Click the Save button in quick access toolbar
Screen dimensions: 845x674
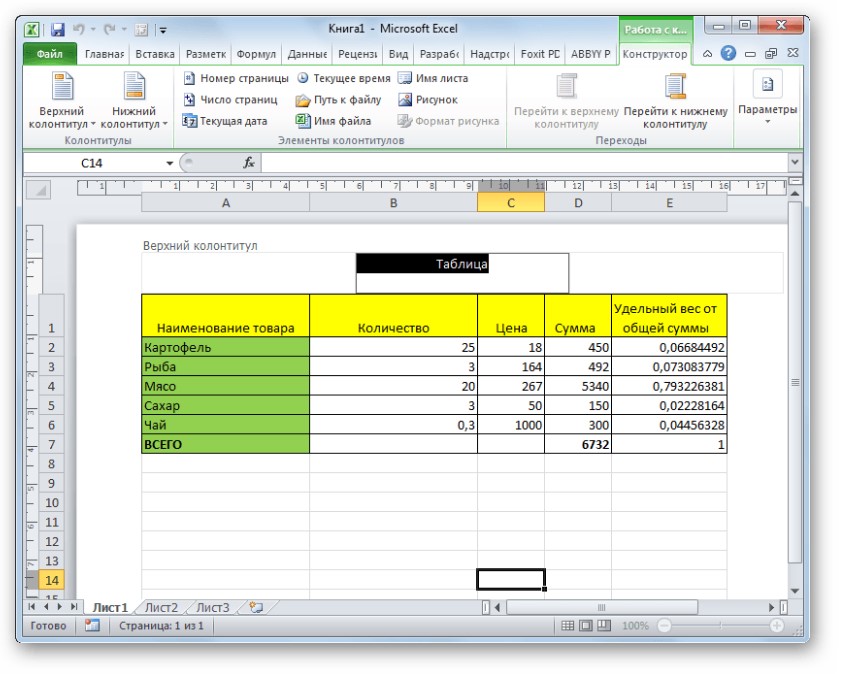click(x=57, y=30)
